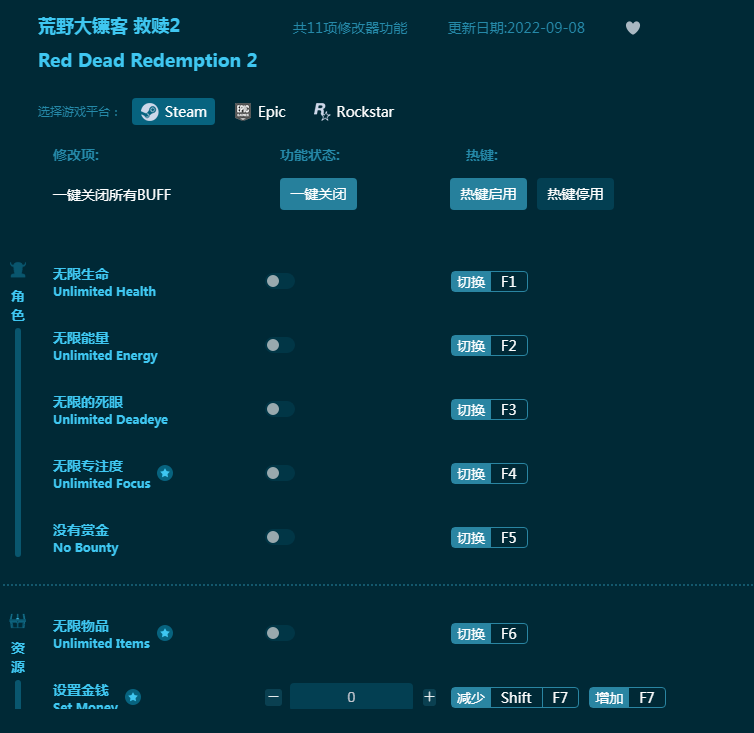Image resolution: width=754 pixels, height=733 pixels.
Task: Click the Unlimited Health label
Action: coord(104,282)
